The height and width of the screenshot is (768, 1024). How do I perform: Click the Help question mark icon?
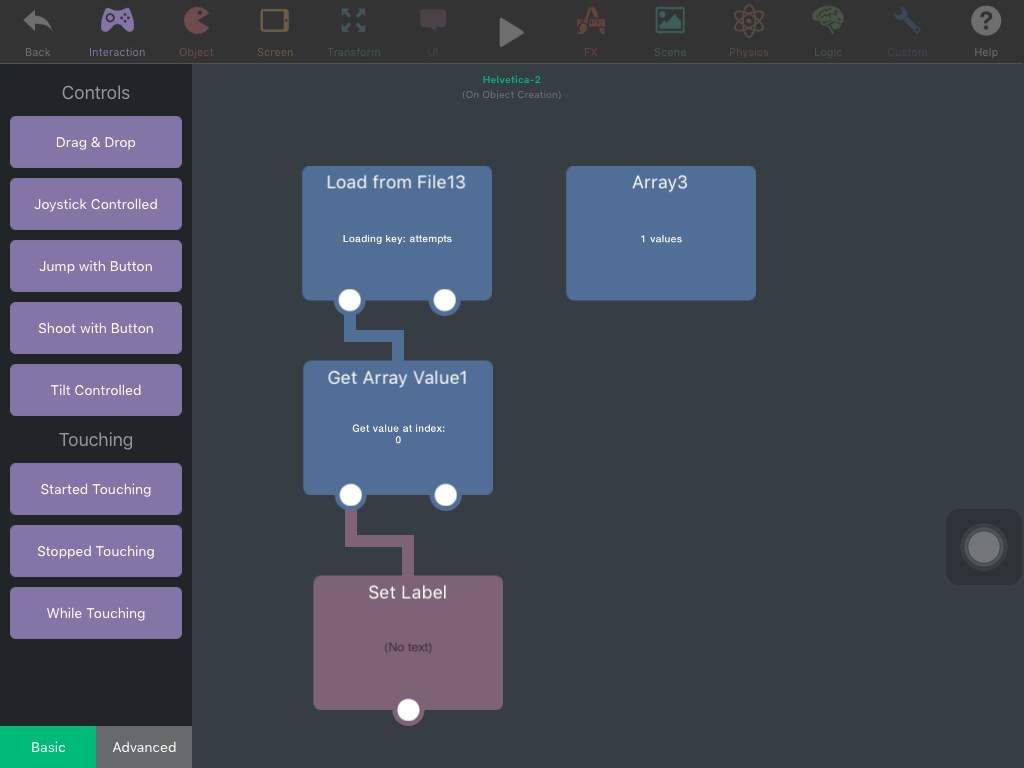pyautogui.click(x=985, y=22)
